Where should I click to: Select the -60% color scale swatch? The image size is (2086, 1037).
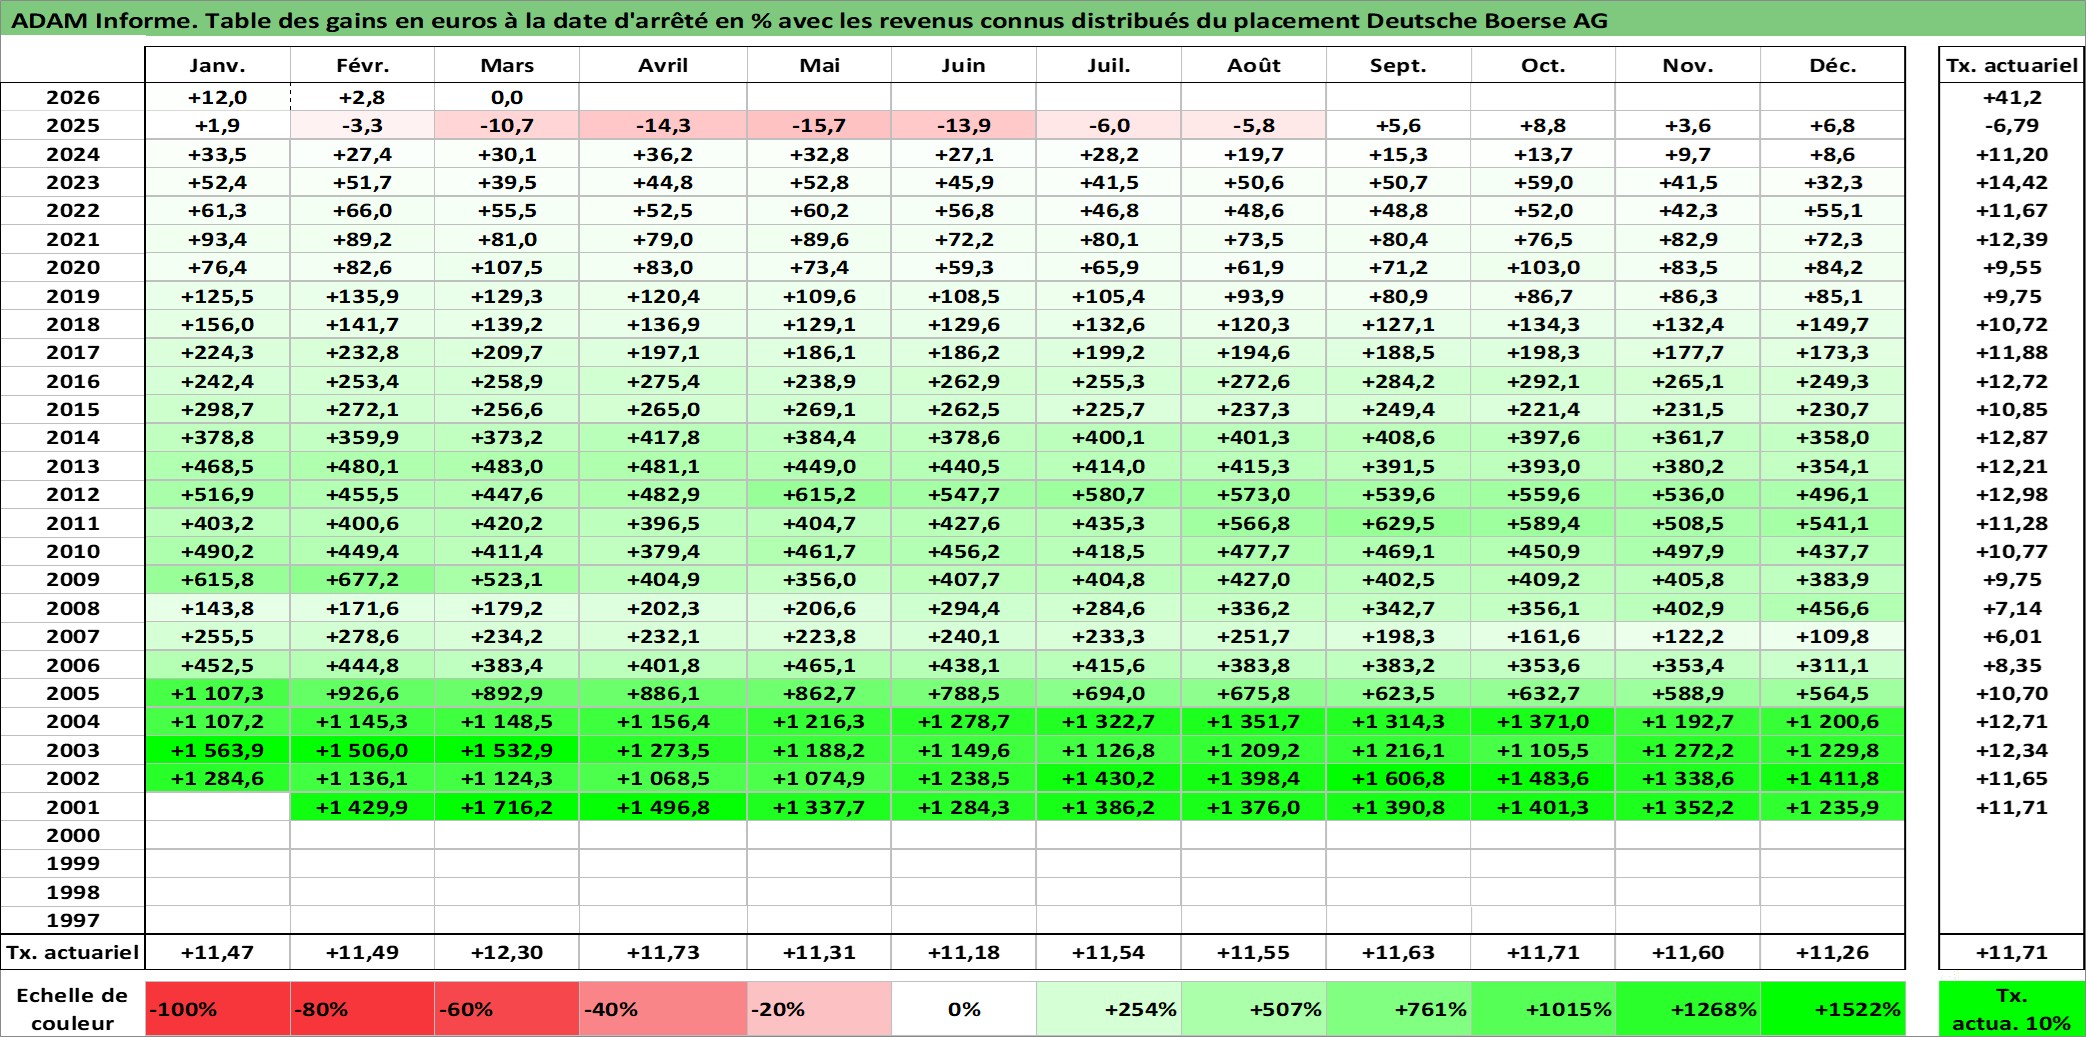coord(507,1009)
